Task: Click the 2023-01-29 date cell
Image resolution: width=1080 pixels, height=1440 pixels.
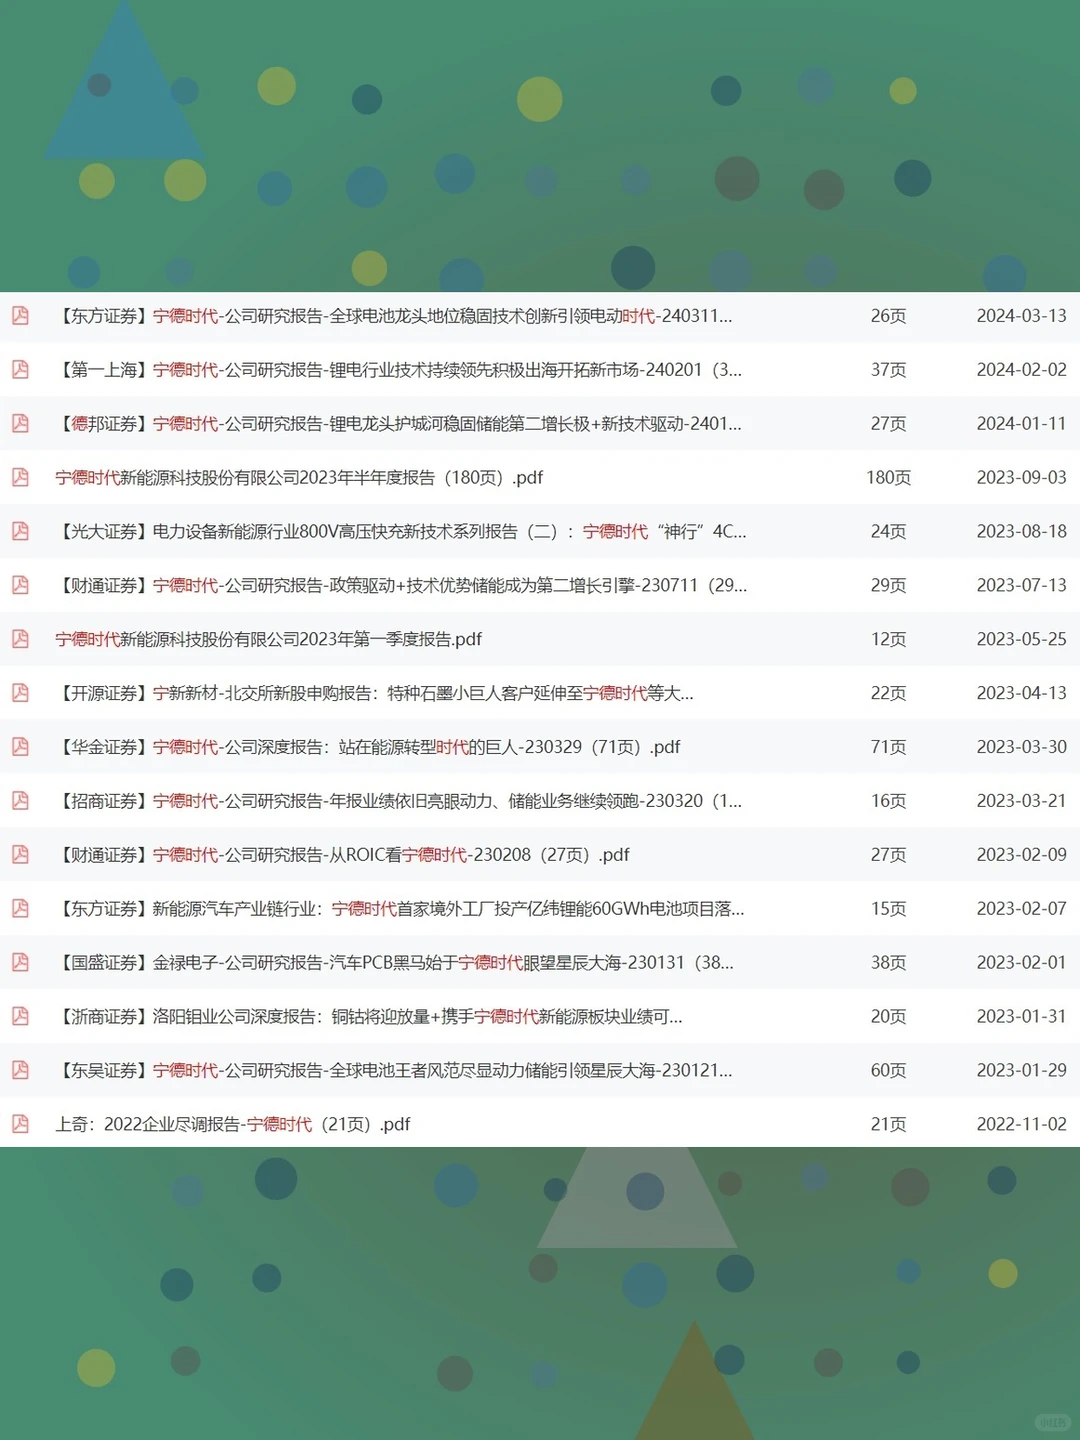Action: pos(1022,1071)
